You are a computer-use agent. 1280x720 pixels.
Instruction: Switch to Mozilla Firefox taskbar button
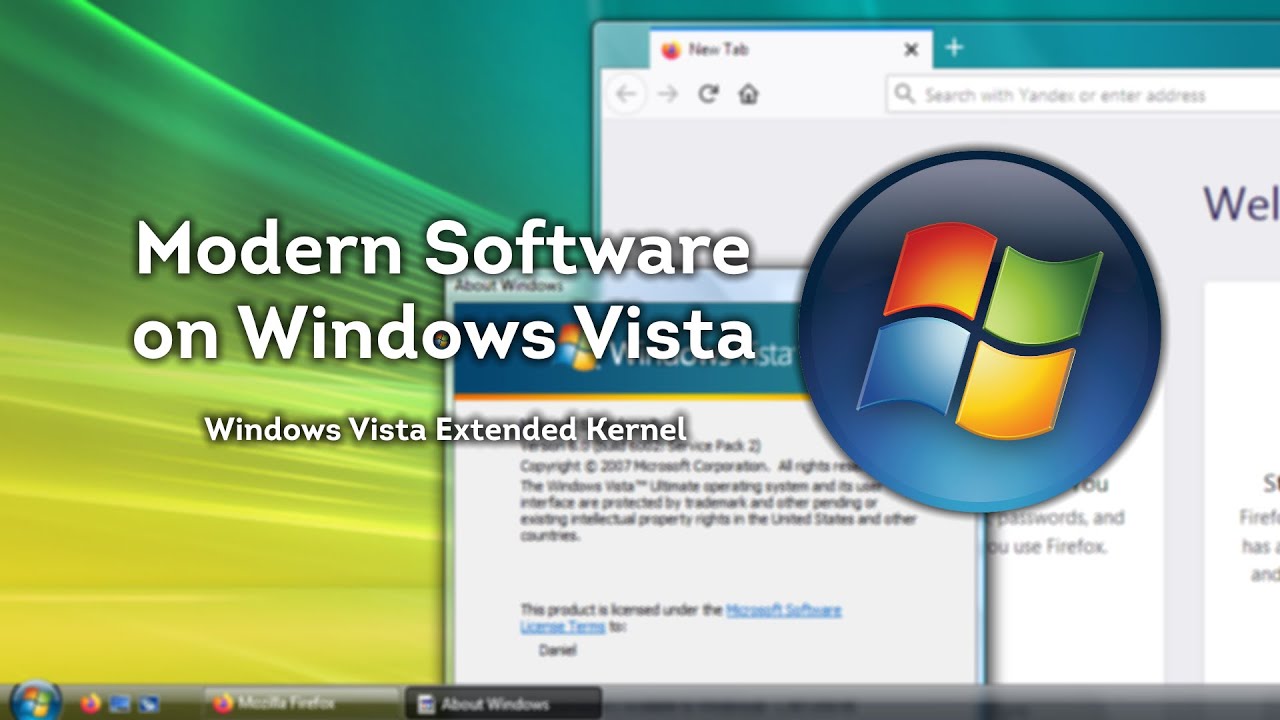[301, 703]
